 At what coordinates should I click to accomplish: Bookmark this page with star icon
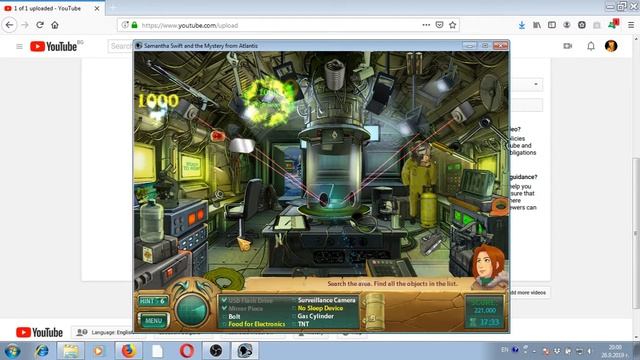point(452,25)
